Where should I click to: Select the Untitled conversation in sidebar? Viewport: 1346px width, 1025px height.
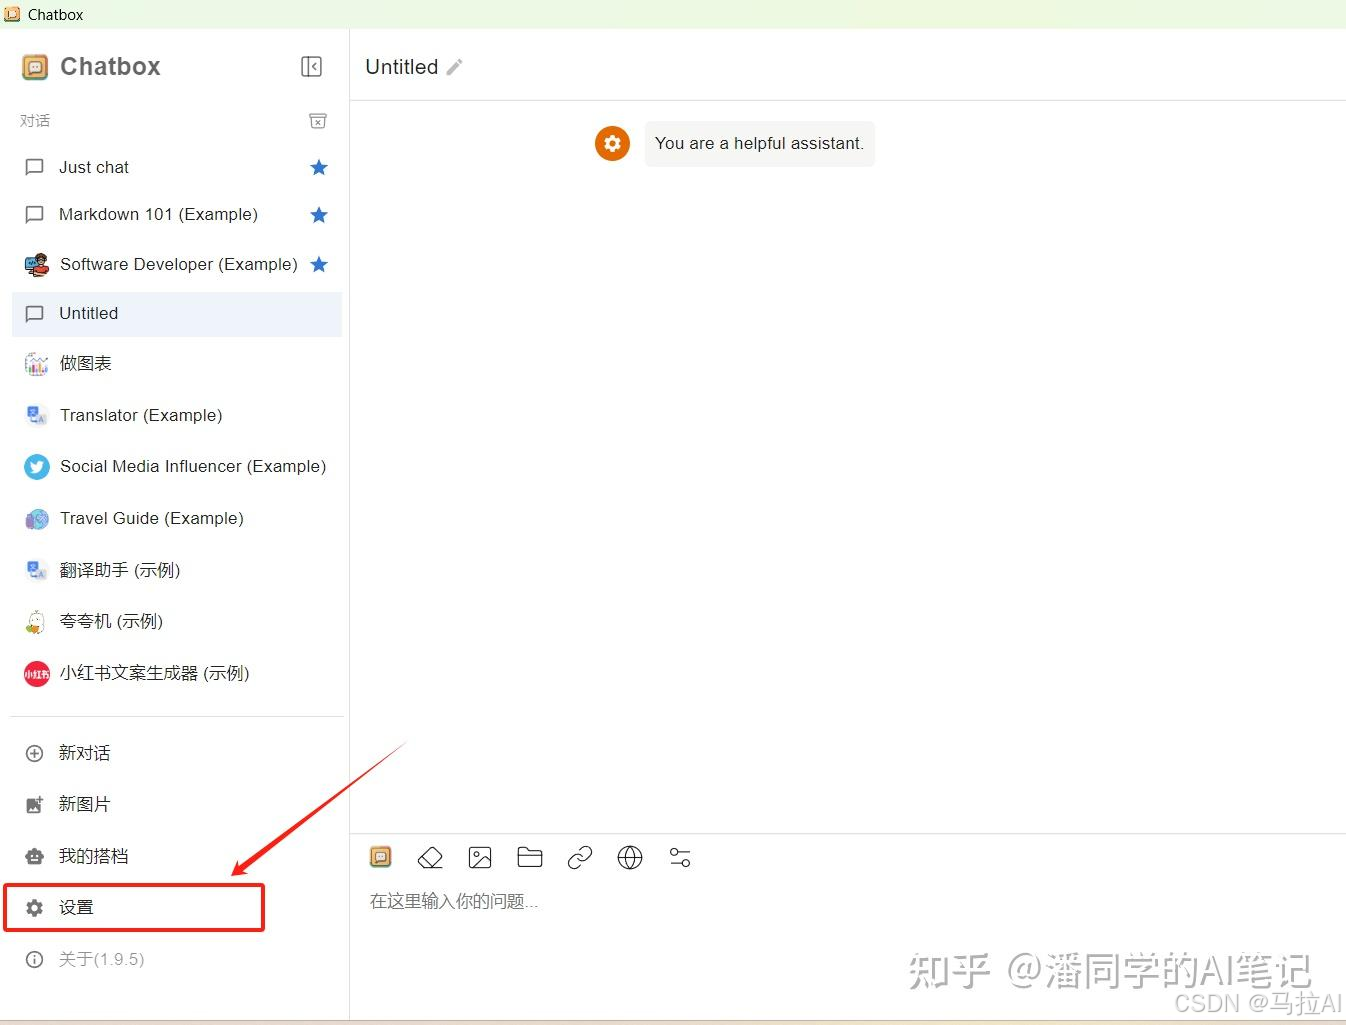(177, 313)
